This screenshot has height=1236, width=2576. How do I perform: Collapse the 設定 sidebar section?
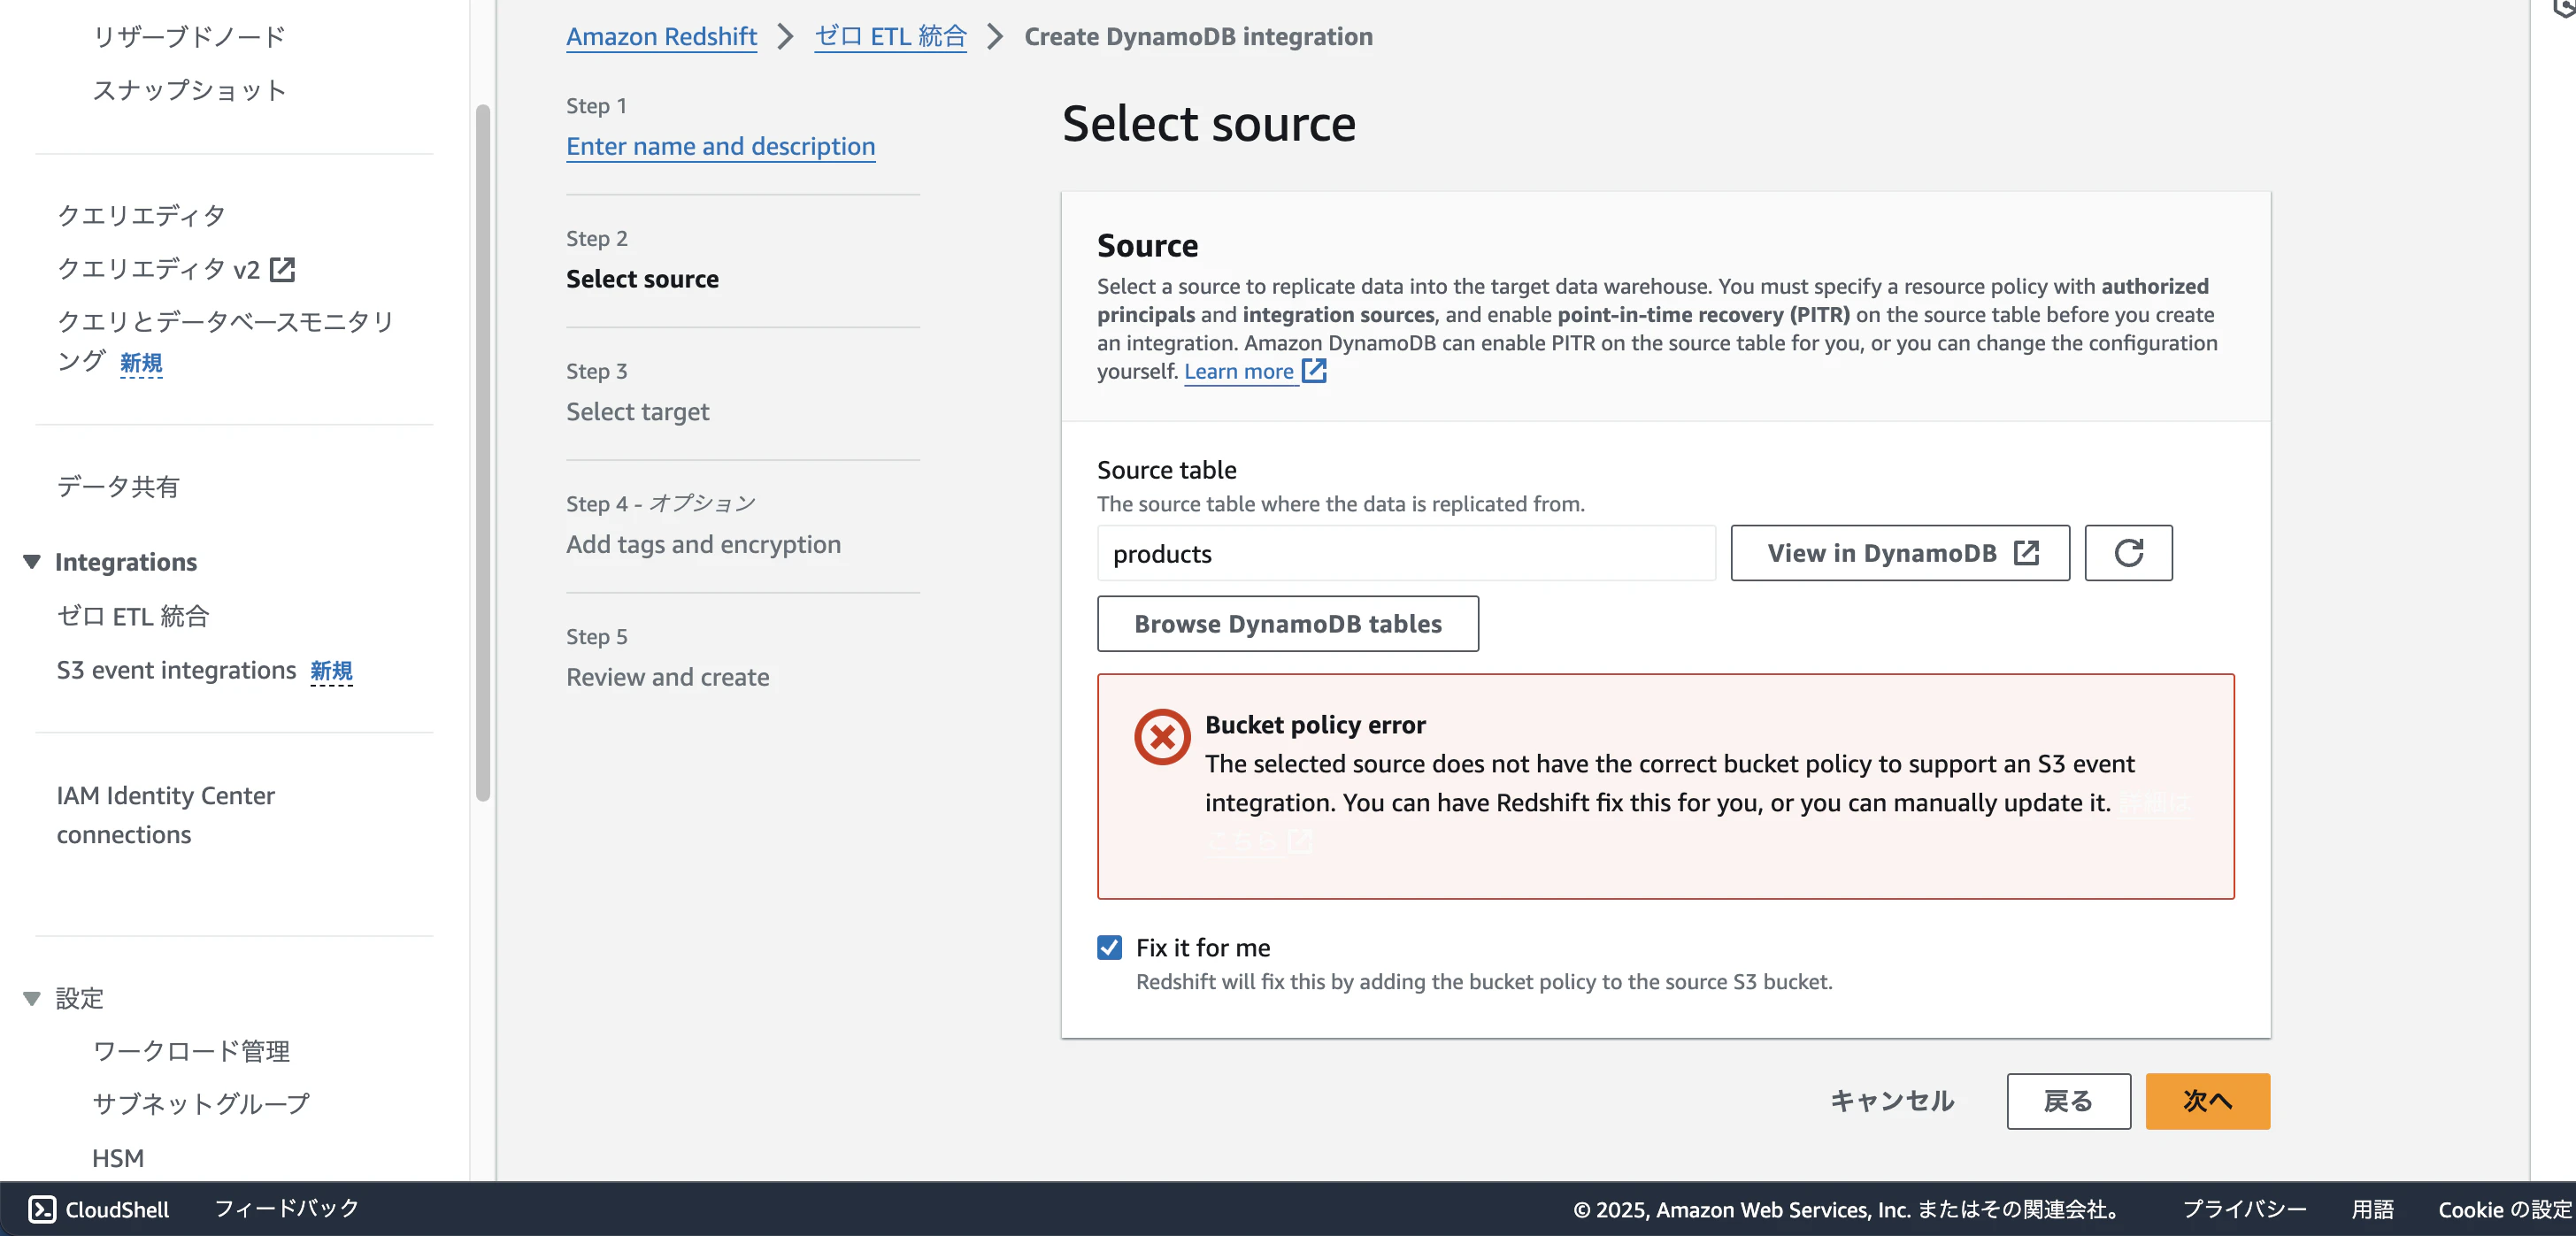coord(32,998)
